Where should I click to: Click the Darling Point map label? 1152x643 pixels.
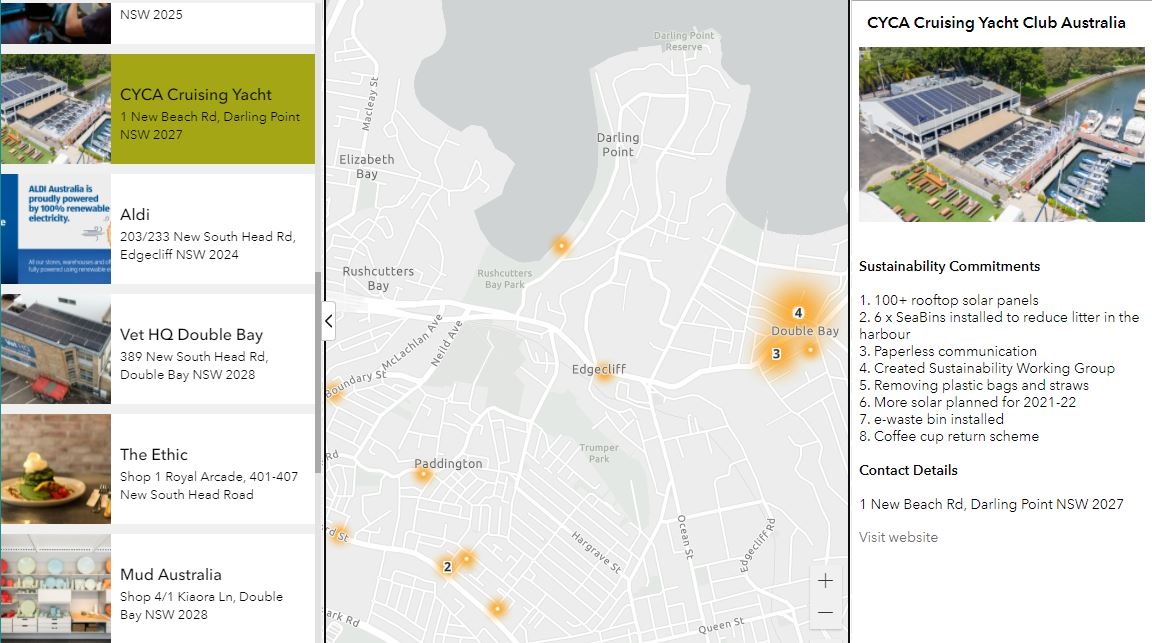coord(618,145)
